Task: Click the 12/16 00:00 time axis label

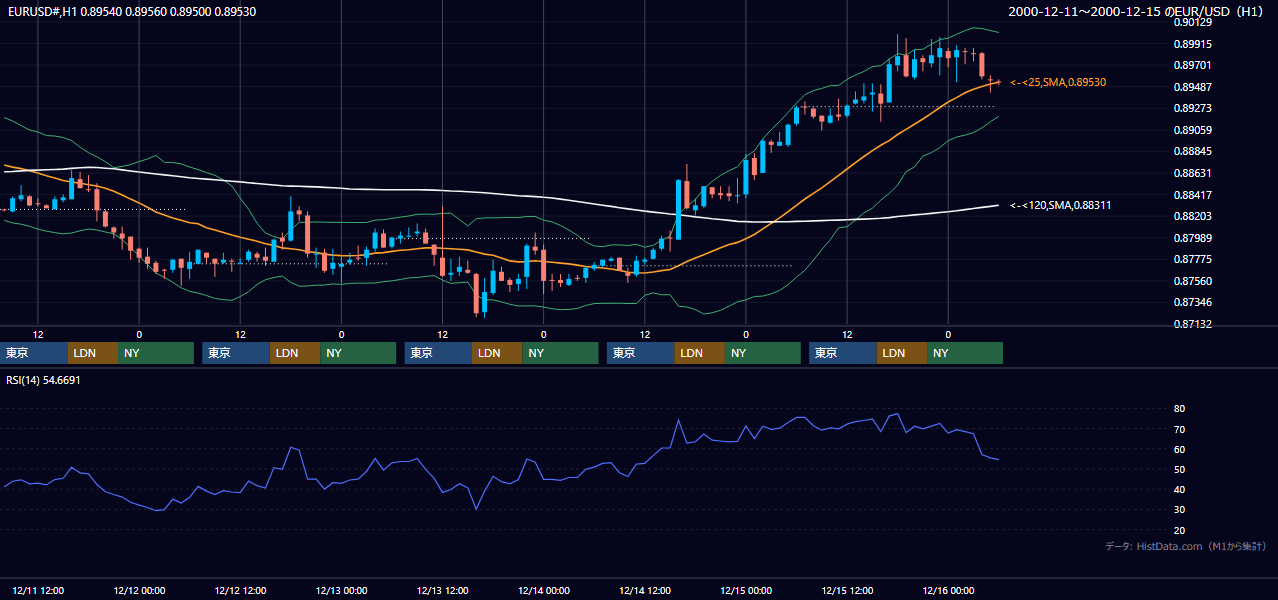Action: (947, 590)
